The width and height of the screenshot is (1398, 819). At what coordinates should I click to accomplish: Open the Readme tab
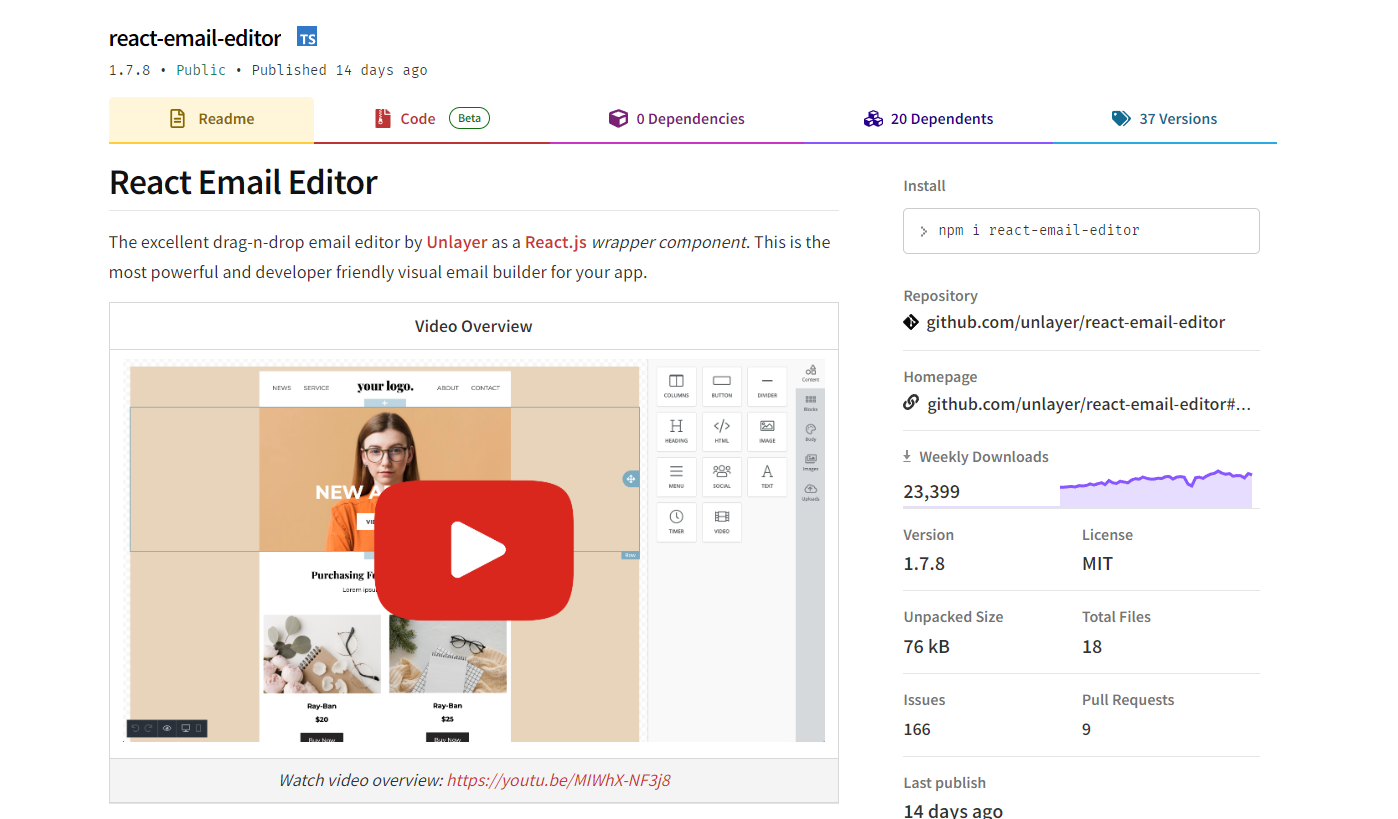coord(211,119)
